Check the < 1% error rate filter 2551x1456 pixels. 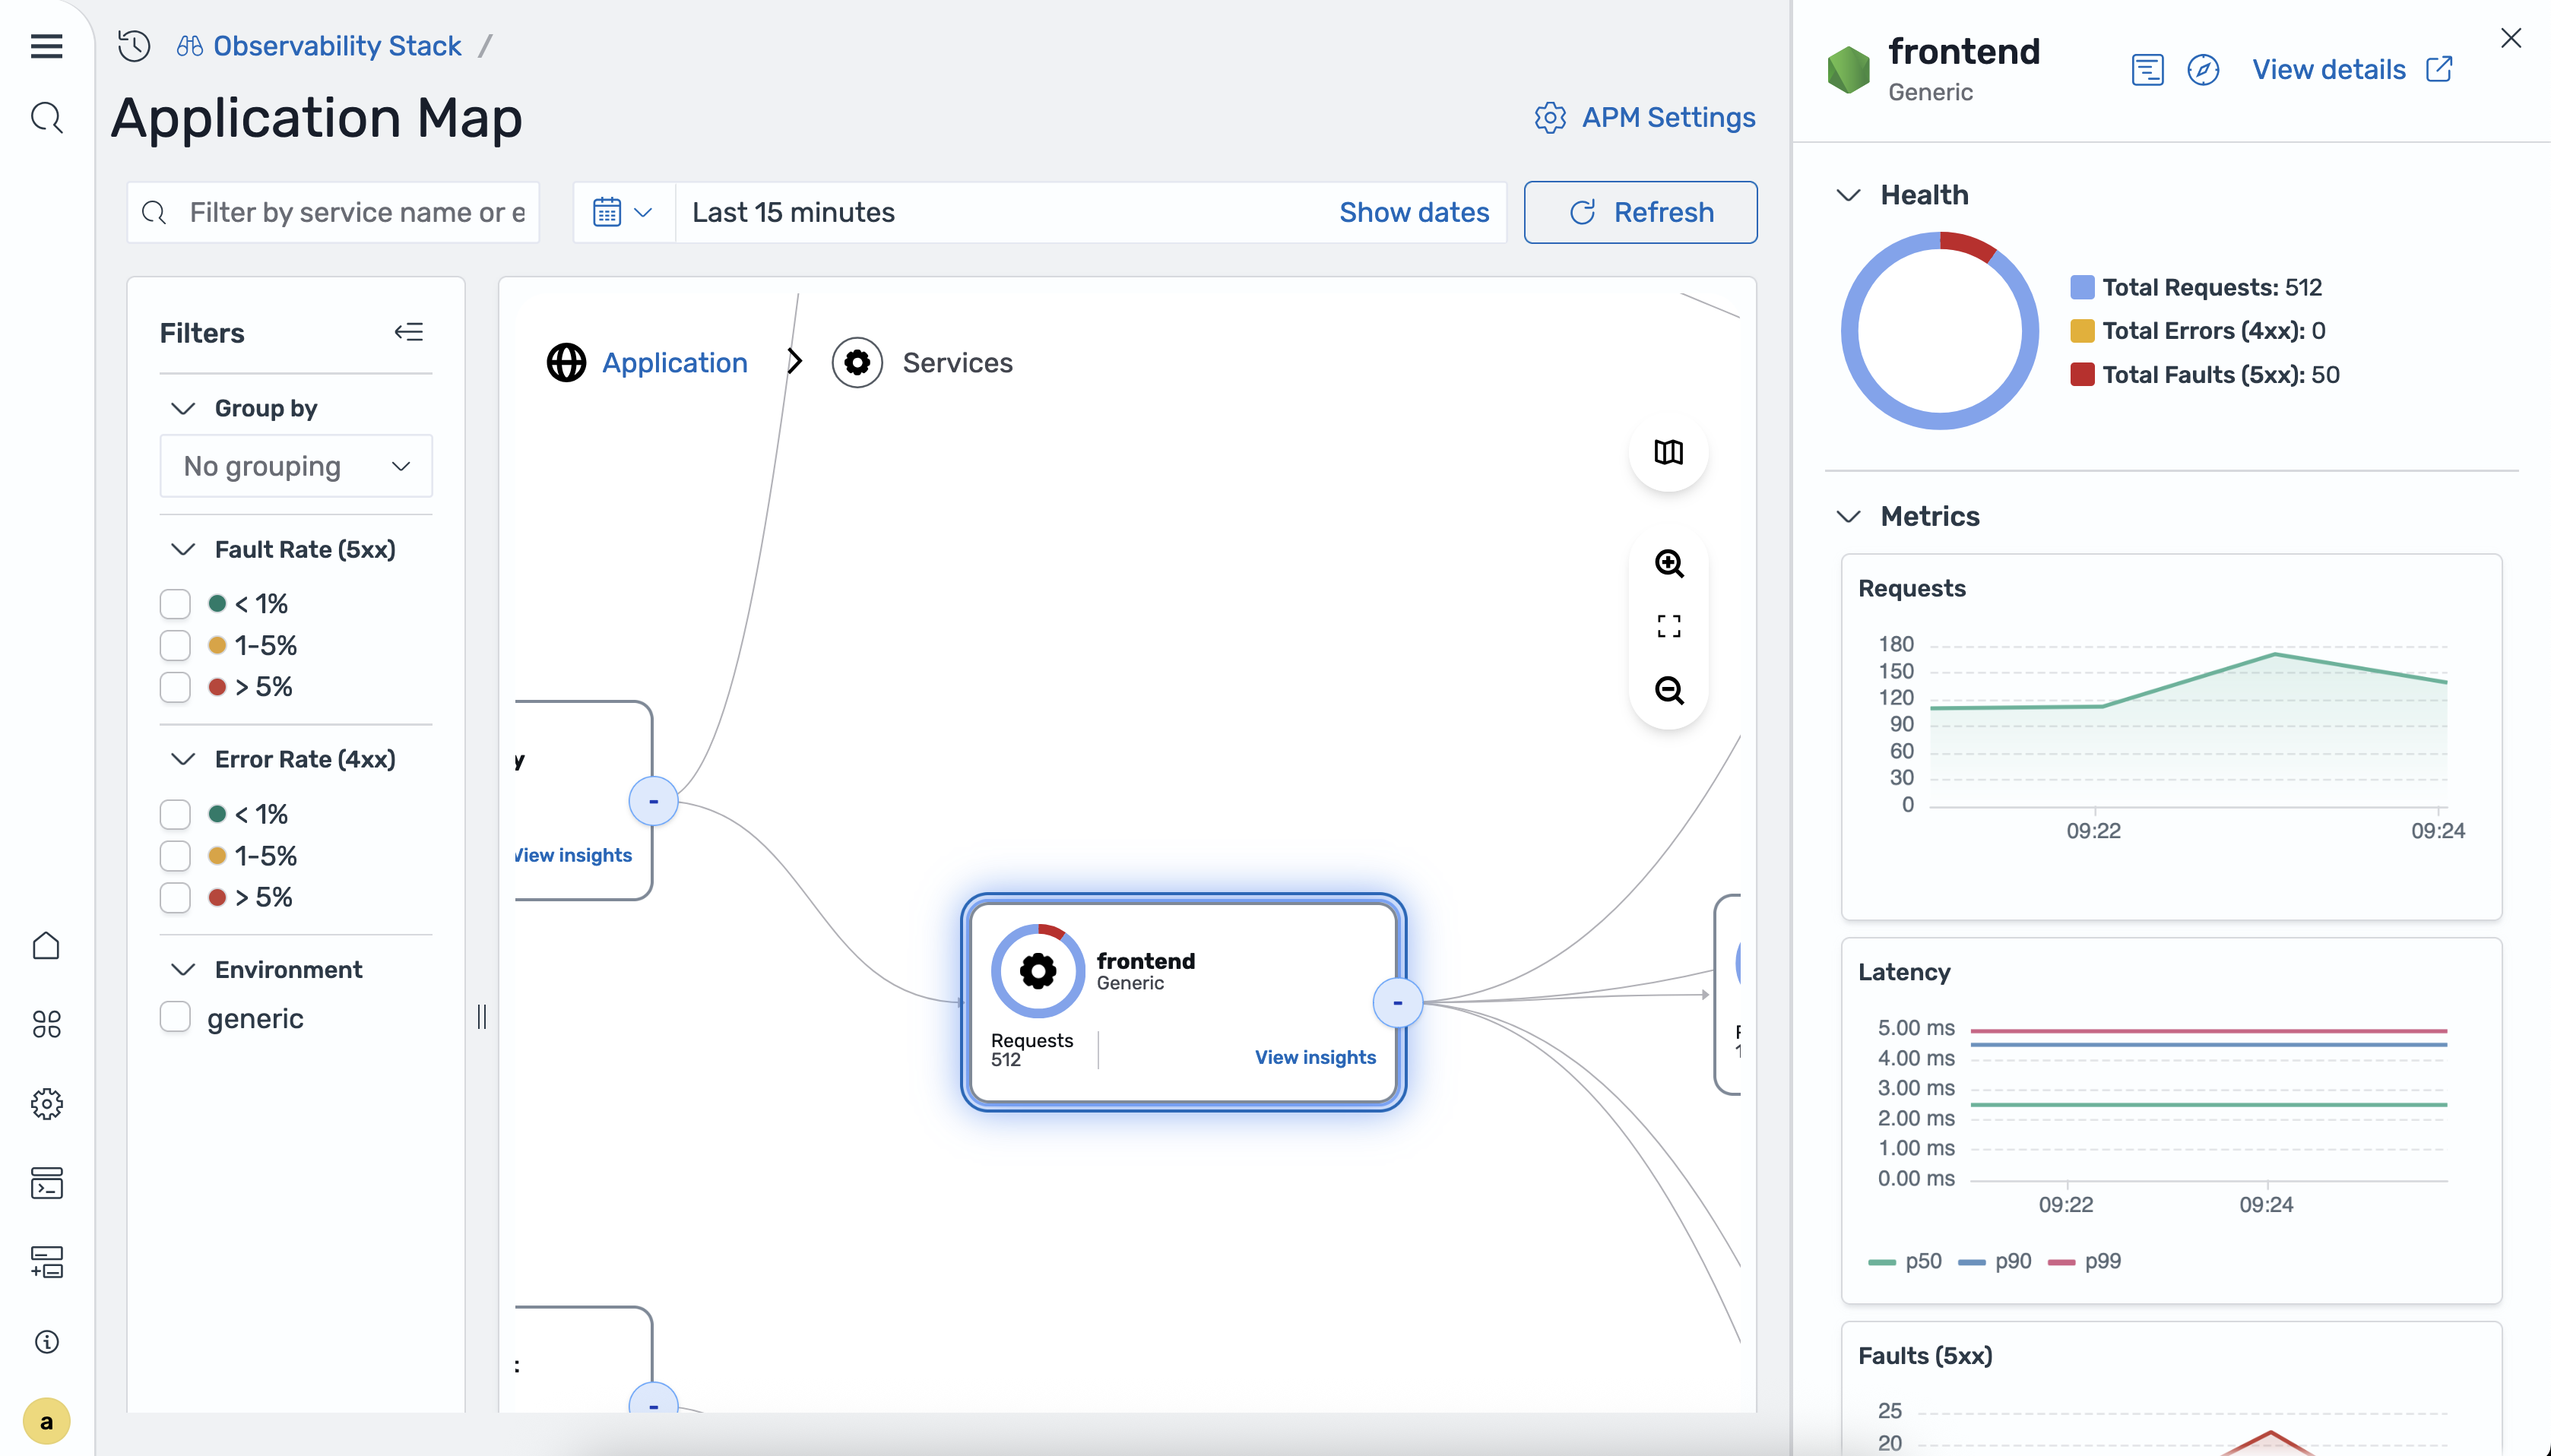[176, 814]
